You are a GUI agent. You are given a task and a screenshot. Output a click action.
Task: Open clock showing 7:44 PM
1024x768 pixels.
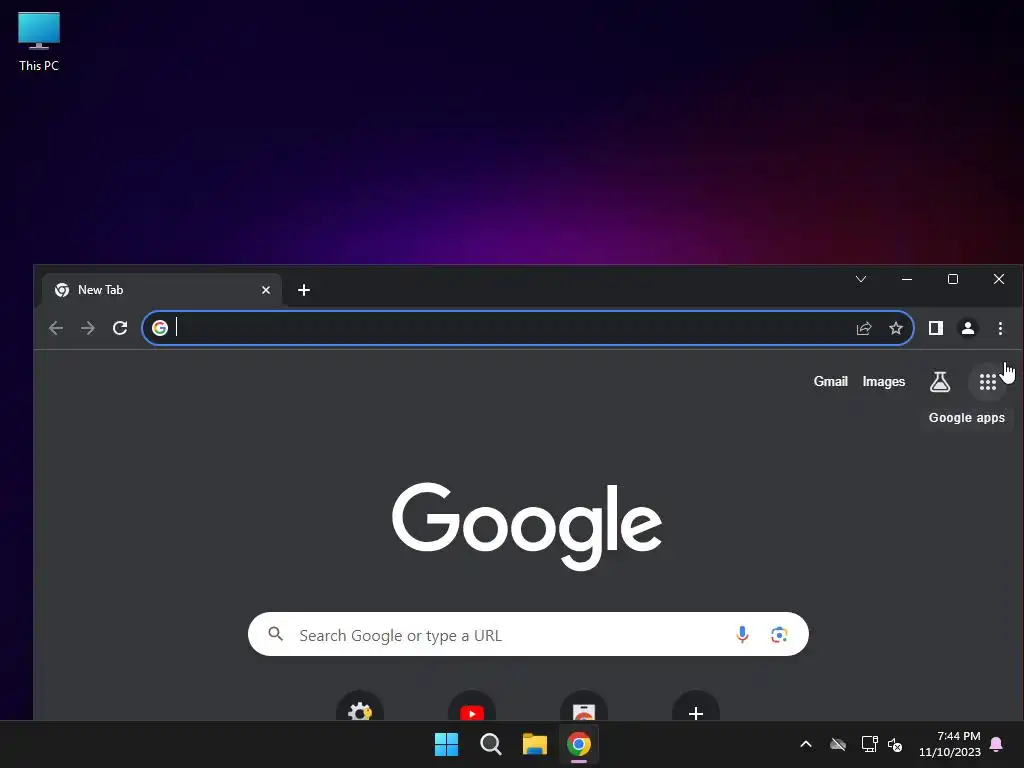coord(950,744)
